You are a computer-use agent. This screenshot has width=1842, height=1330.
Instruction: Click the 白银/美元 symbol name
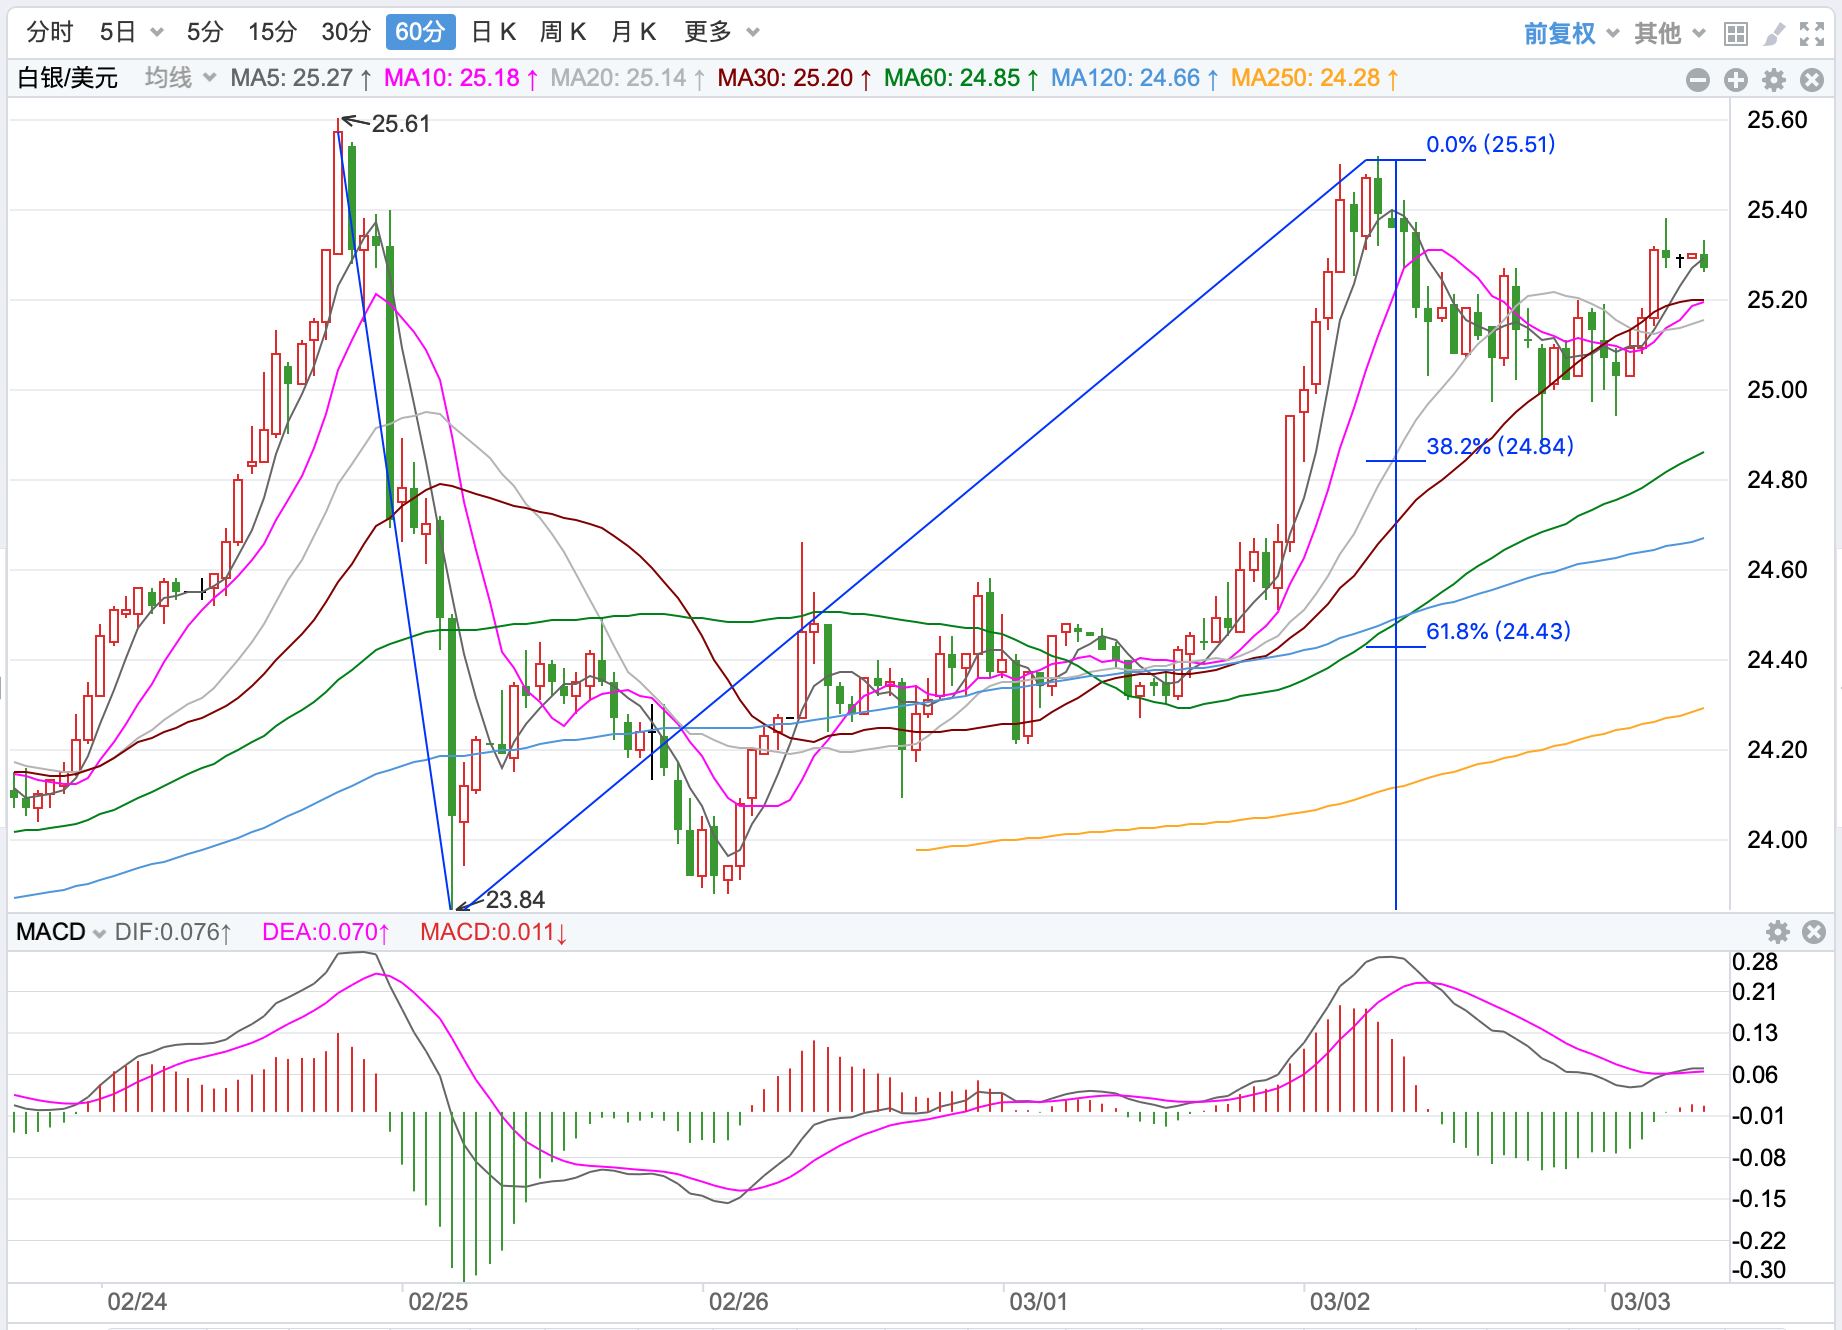[x=68, y=78]
